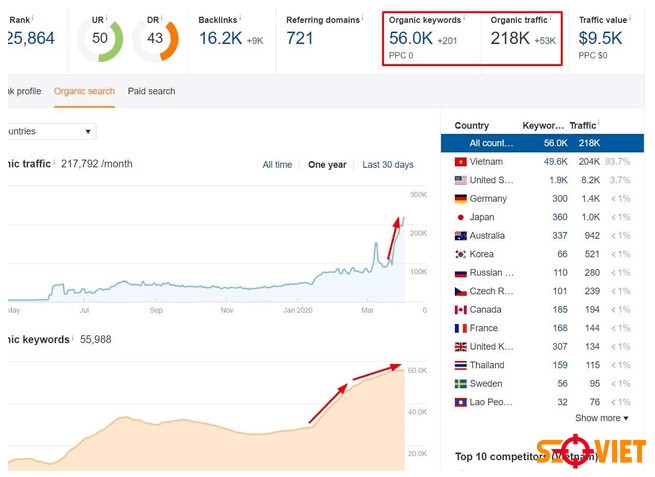Viewport: 655px width, 477px height.
Task: Click Canada keywords count 185
Action: [x=560, y=310]
